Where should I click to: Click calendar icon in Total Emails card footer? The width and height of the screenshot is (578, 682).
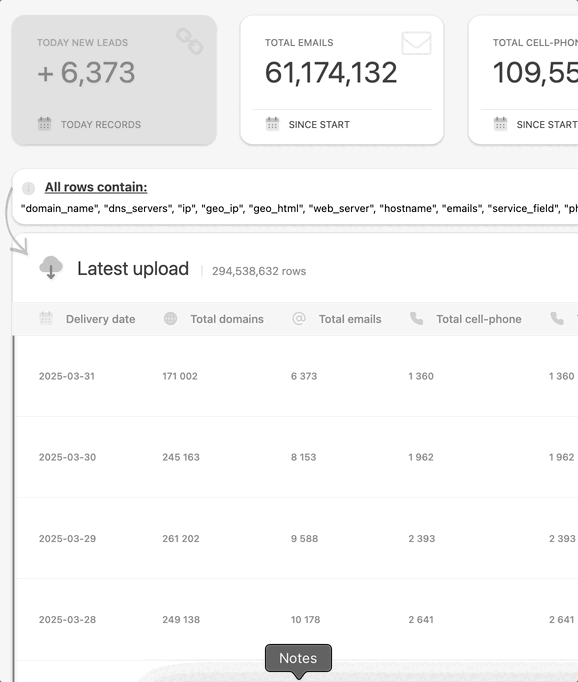tap(272, 124)
